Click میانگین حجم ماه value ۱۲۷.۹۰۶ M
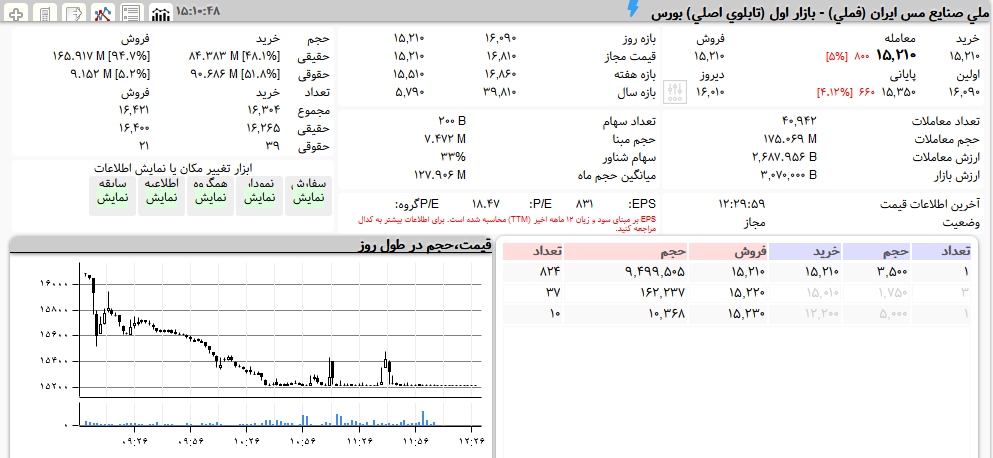This screenshot has height=458, width=993. 440,174
